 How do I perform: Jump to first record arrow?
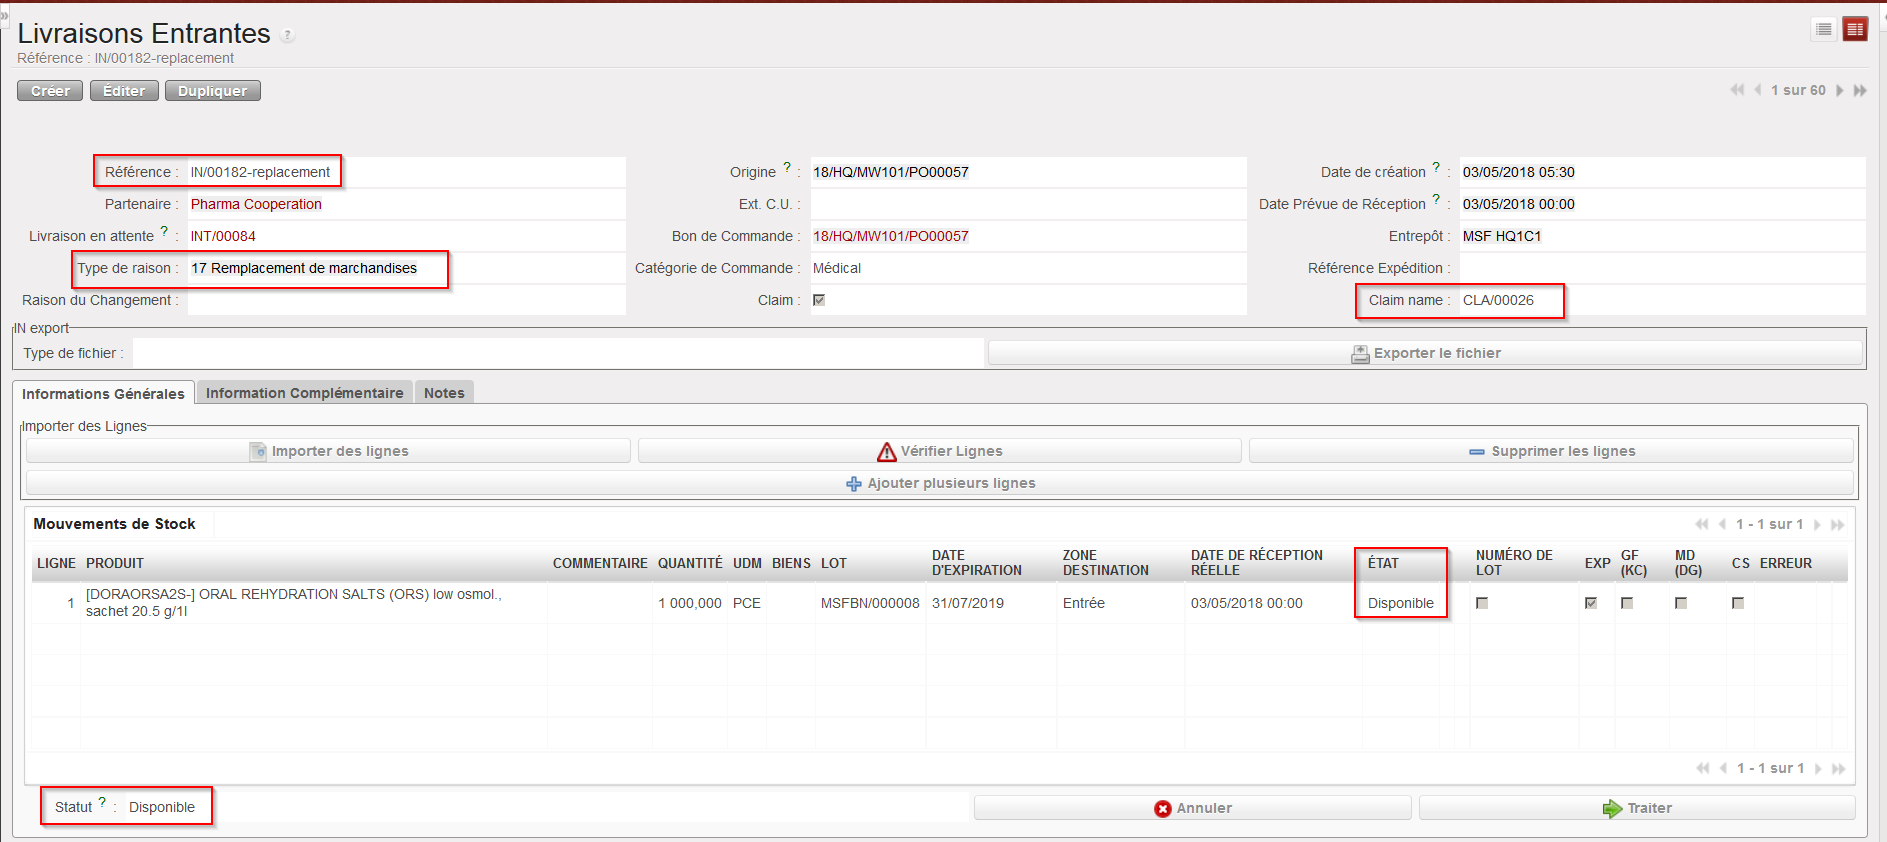click(x=1737, y=90)
